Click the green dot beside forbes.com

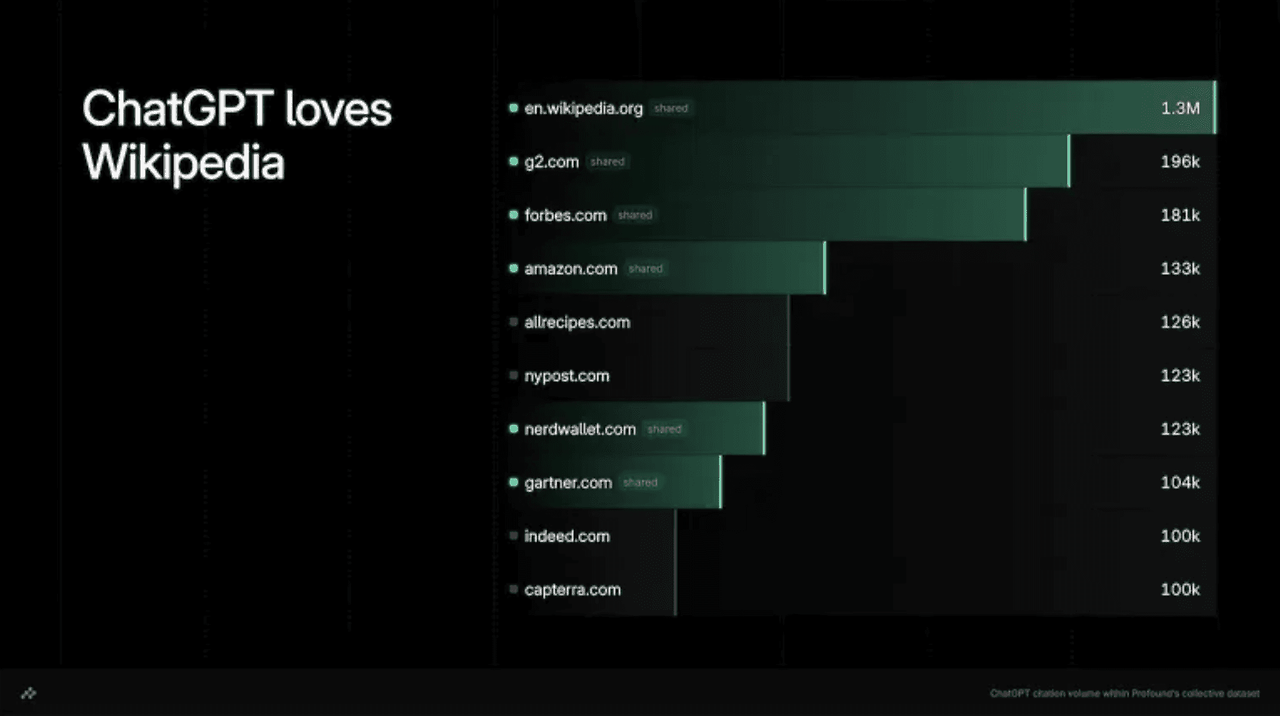pyautogui.click(x=513, y=215)
